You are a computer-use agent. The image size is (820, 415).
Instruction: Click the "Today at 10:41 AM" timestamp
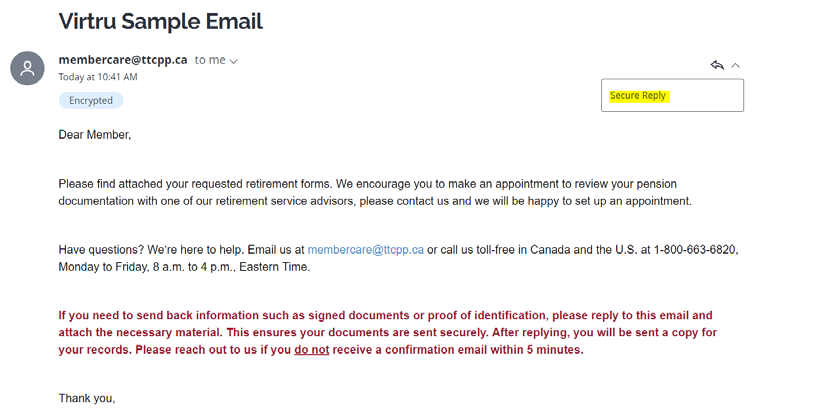click(x=98, y=77)
